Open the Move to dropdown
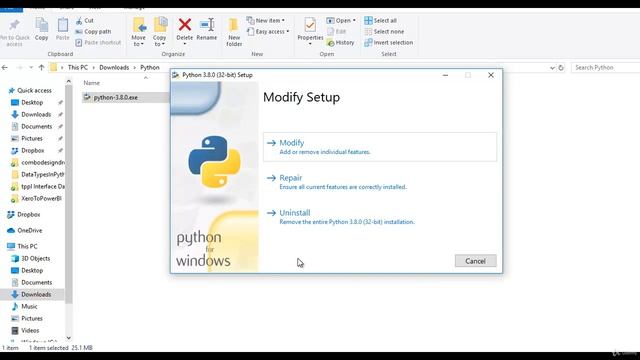Viewport: 640px width, 360px height. click(139, 41)
